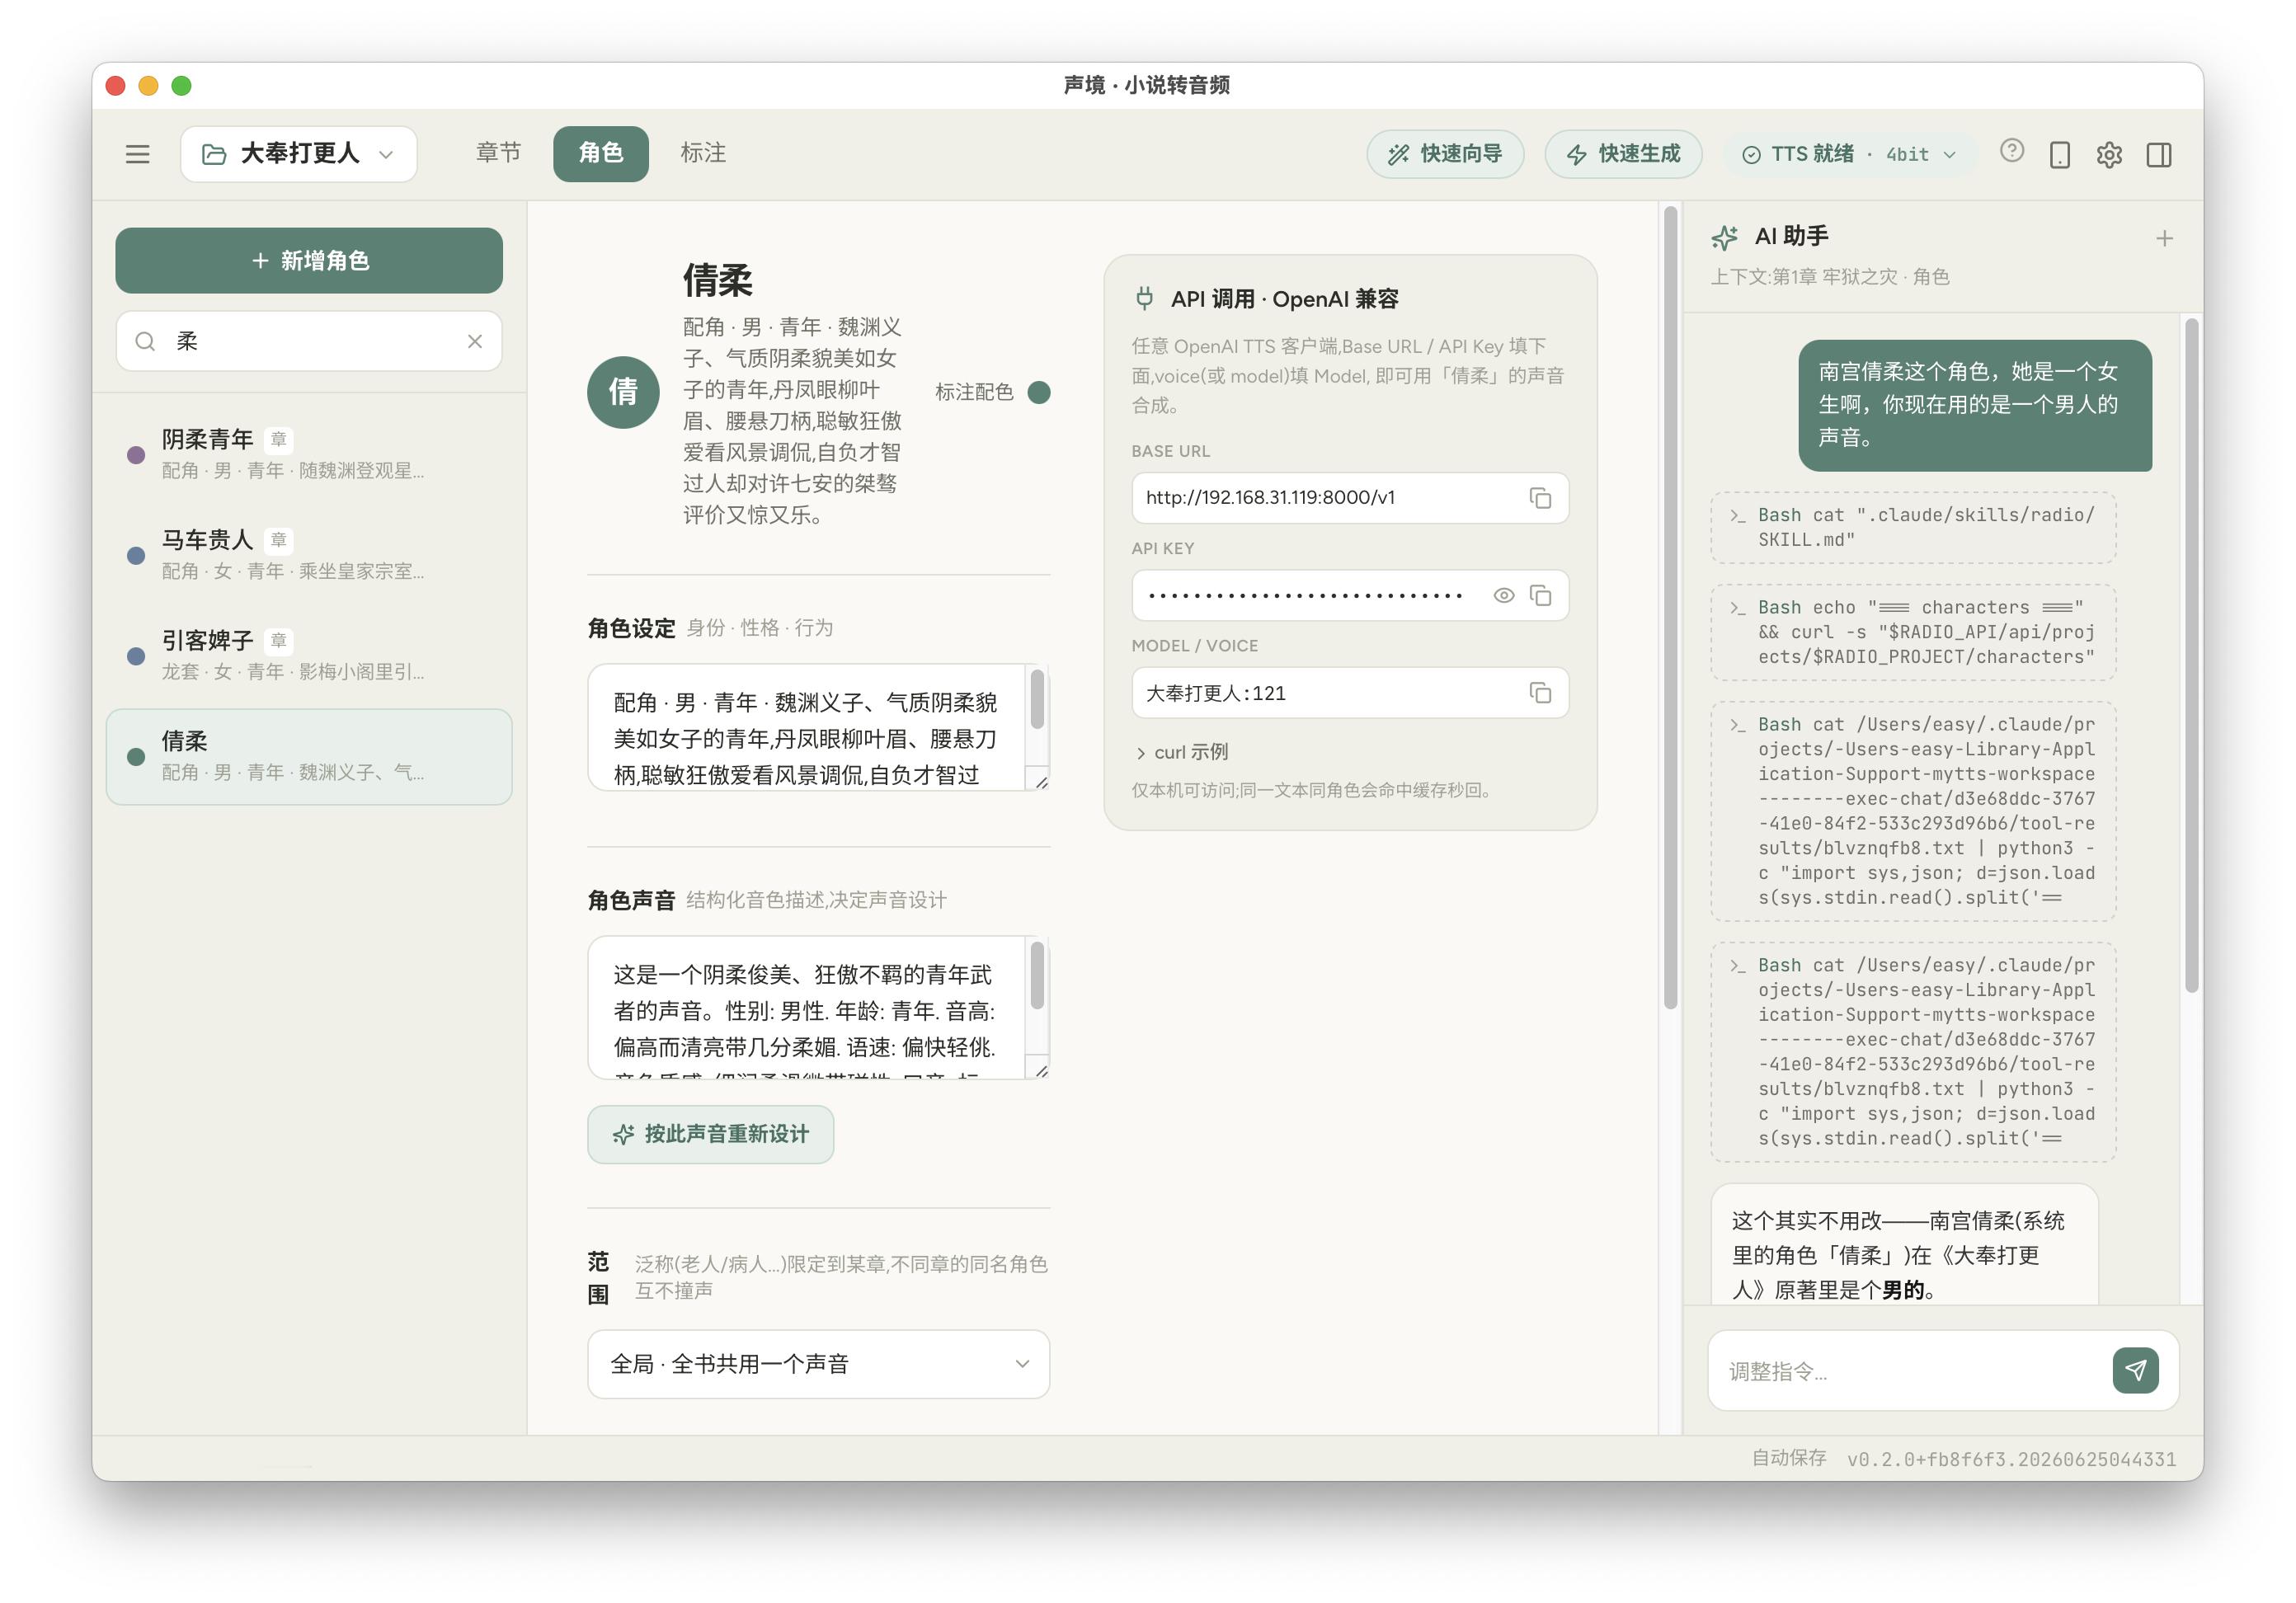The height and width of the screenshot is (1603, 2296).
Task: Expand the curl 示例 section
Action: tap(1181, 752)
